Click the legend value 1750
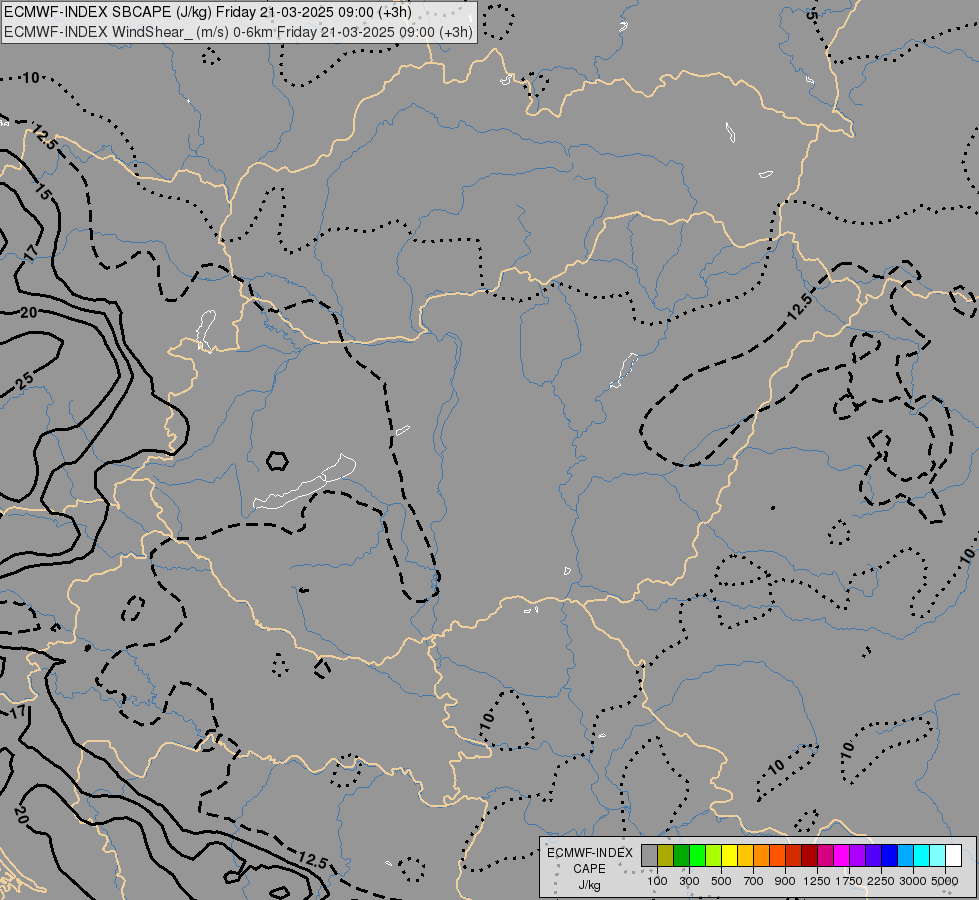This screenshot has width=979, height=900. point(849,881)
